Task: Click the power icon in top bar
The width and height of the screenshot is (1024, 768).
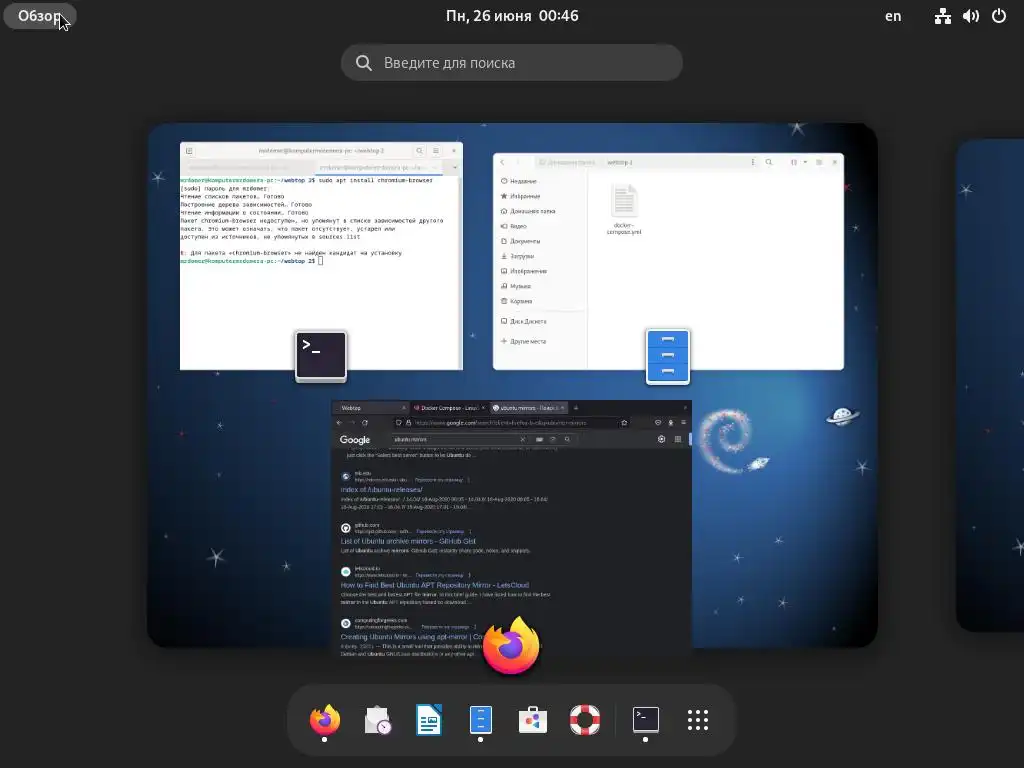Action: pos(999,16)
